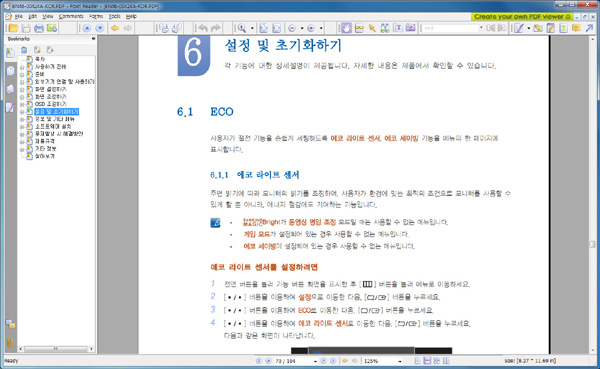Open the Comments menu

pyautogui.click(x=71, y=16)
